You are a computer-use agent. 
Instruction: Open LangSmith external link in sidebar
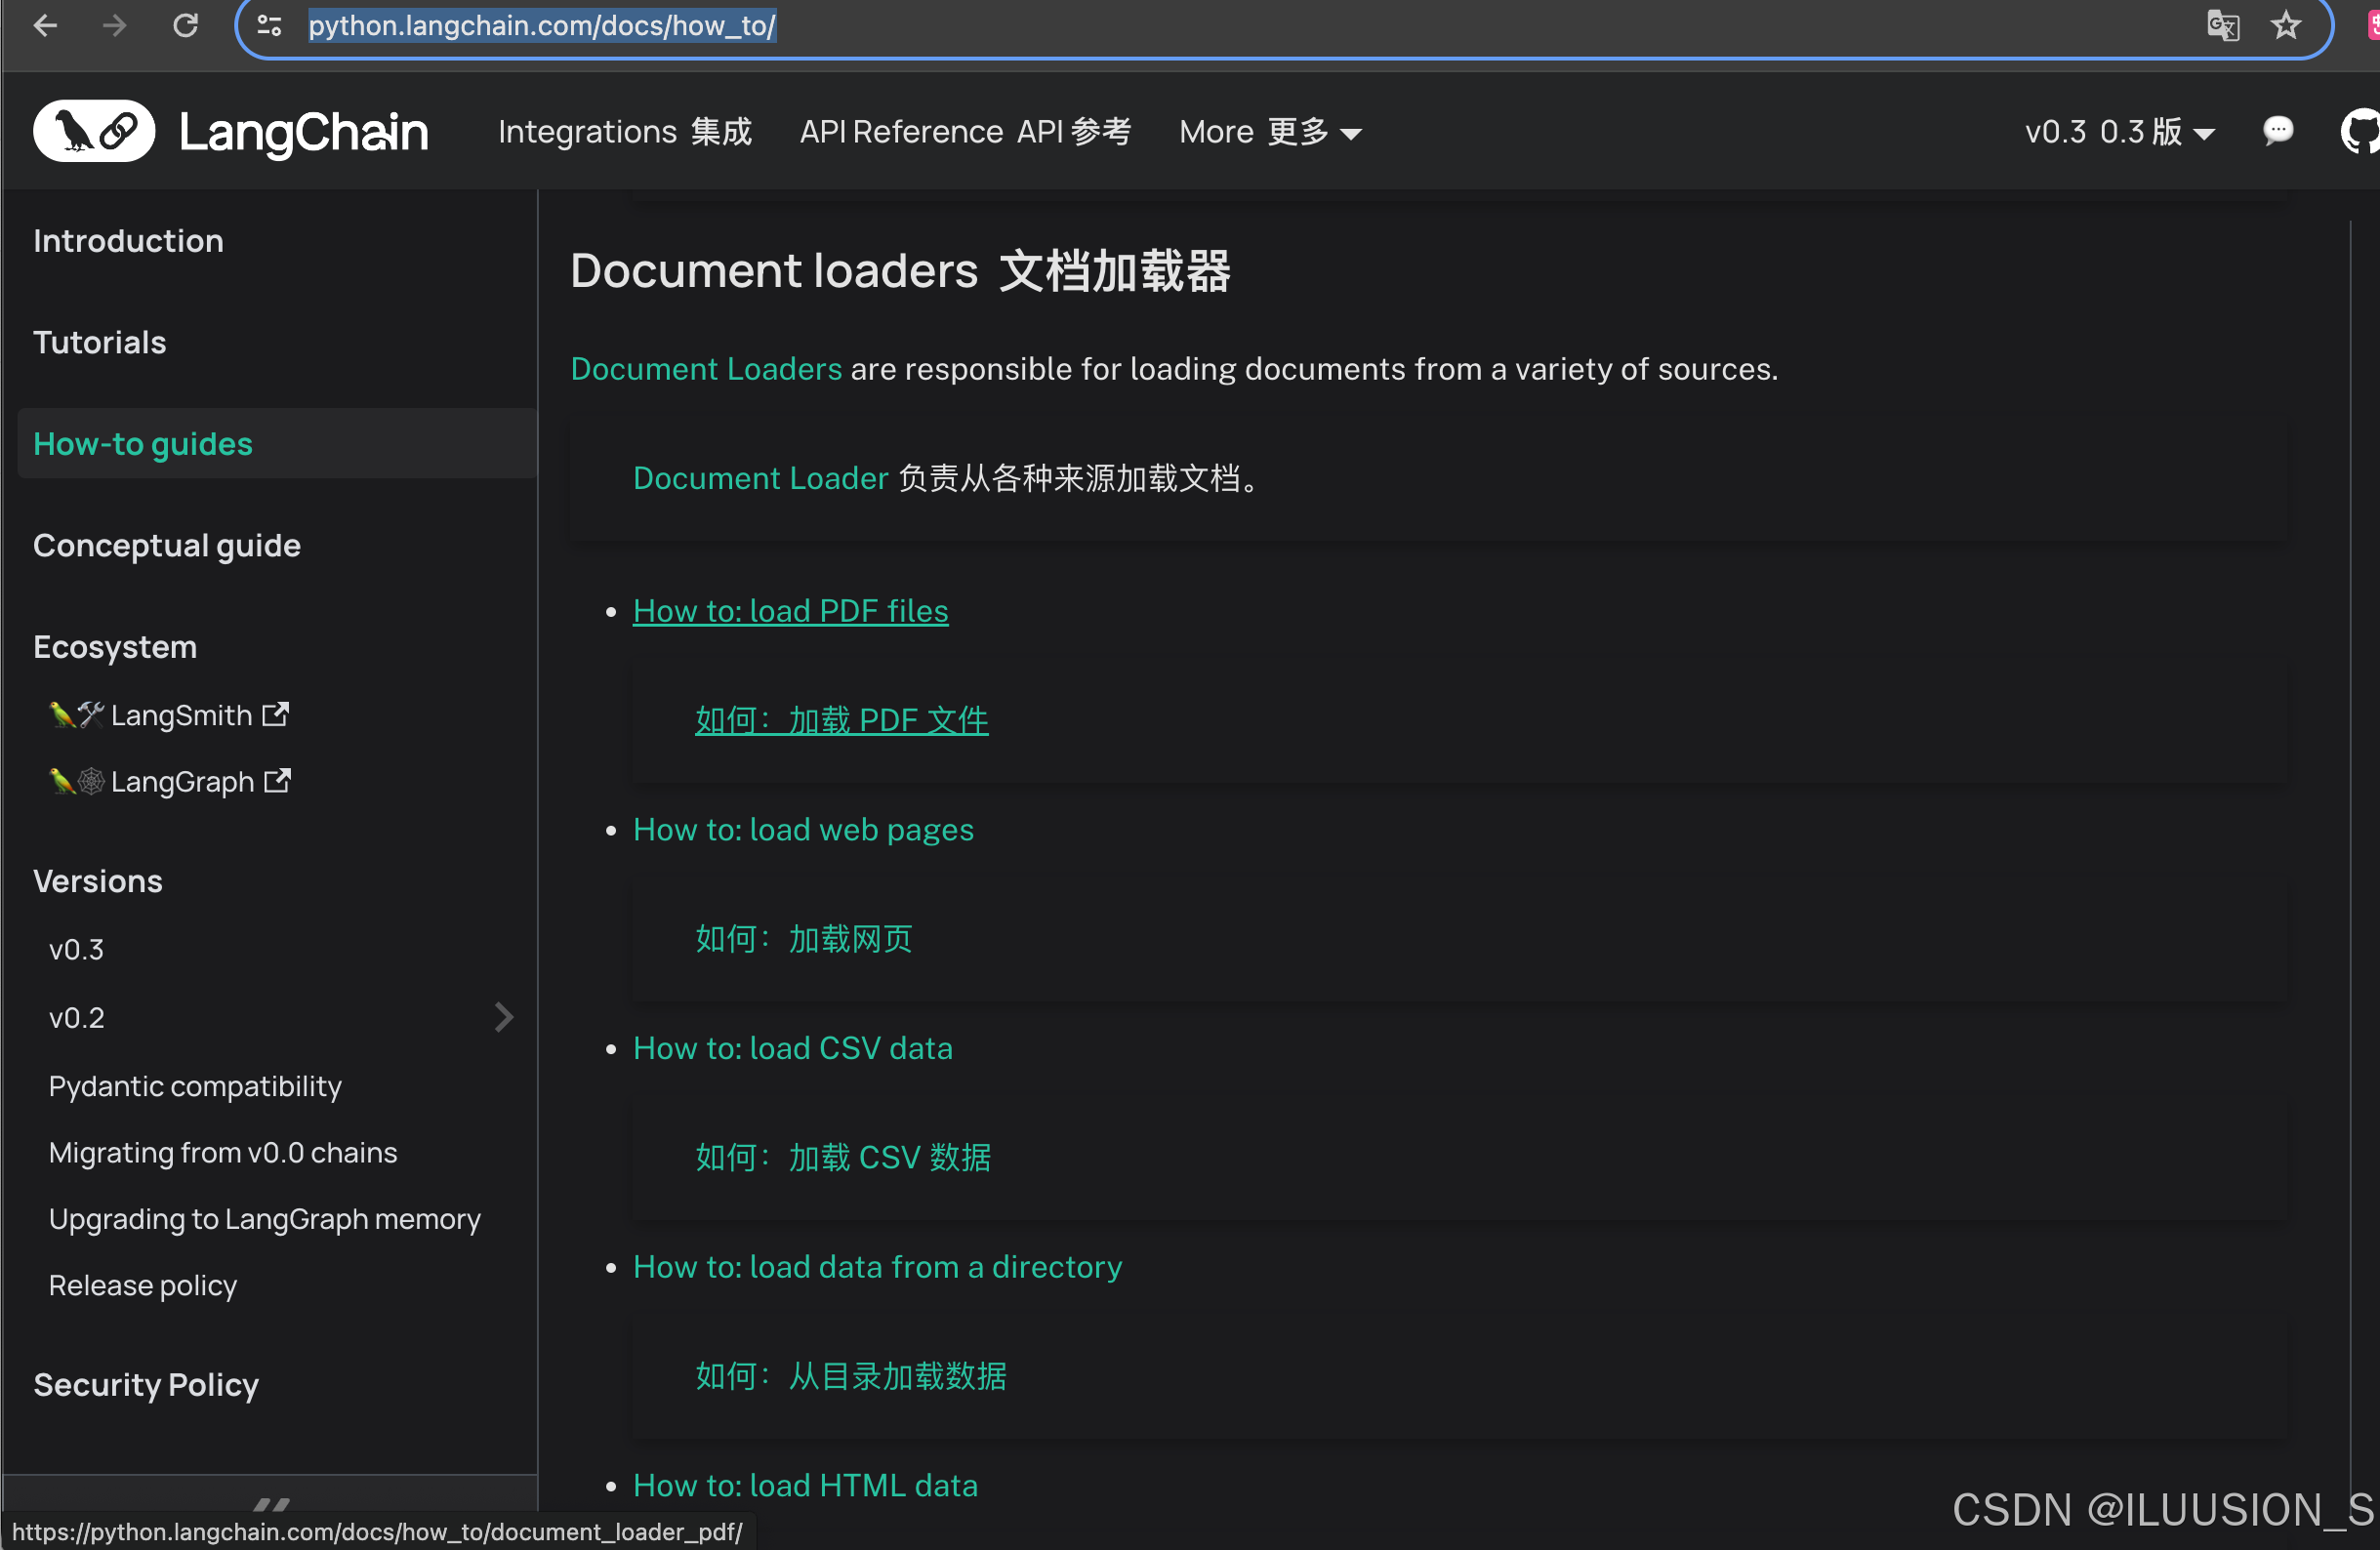[x=181, y=715]
